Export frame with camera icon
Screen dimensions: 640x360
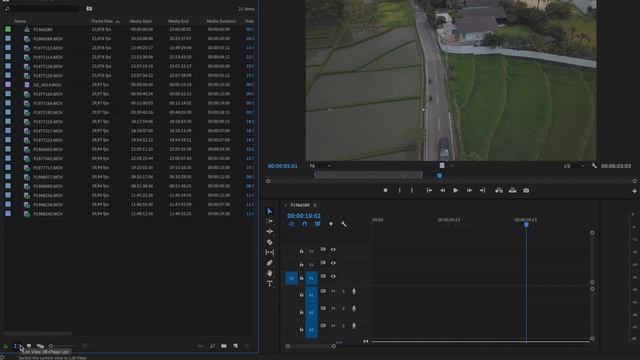pos(526,190)
